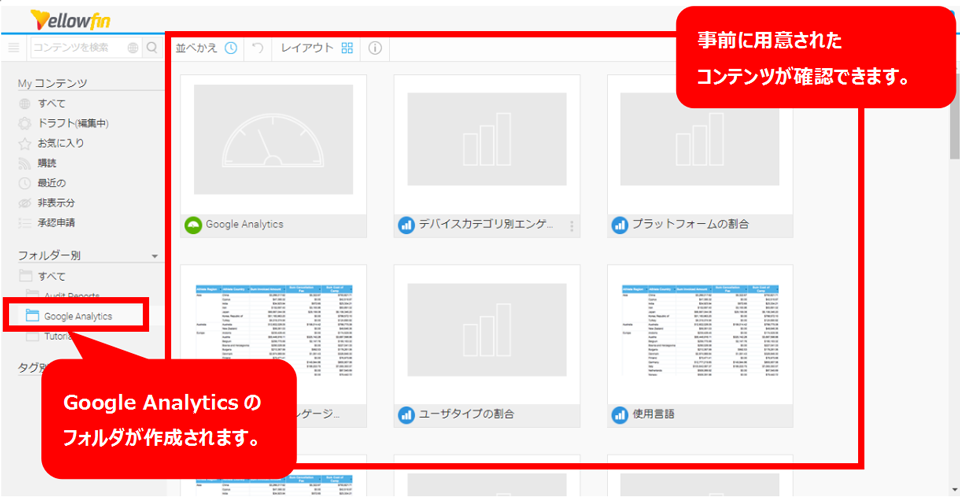
Task: Open 非表示分 hidden items
Action: tap(56, 203)
